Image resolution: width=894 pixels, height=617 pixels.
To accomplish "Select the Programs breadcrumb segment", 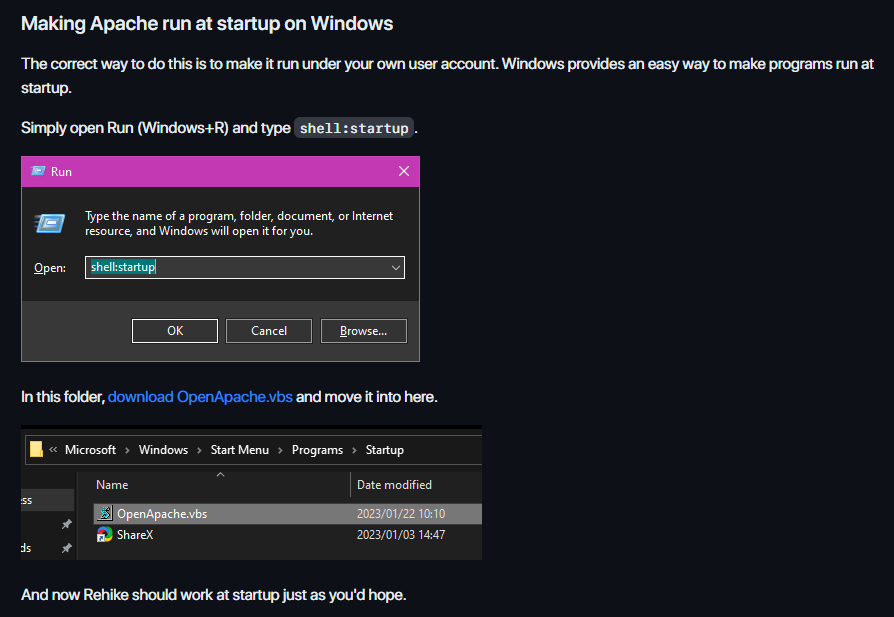I will pos(317,450).
